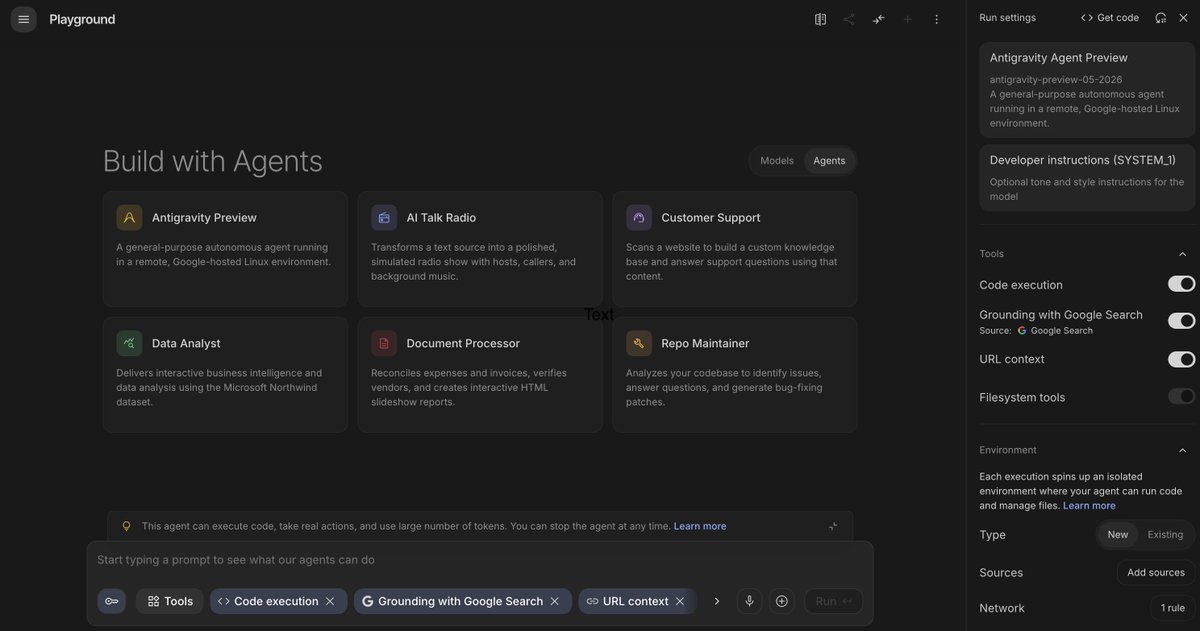
Task: Click the Document Processor card icon
Action: [x=384, y=344]
